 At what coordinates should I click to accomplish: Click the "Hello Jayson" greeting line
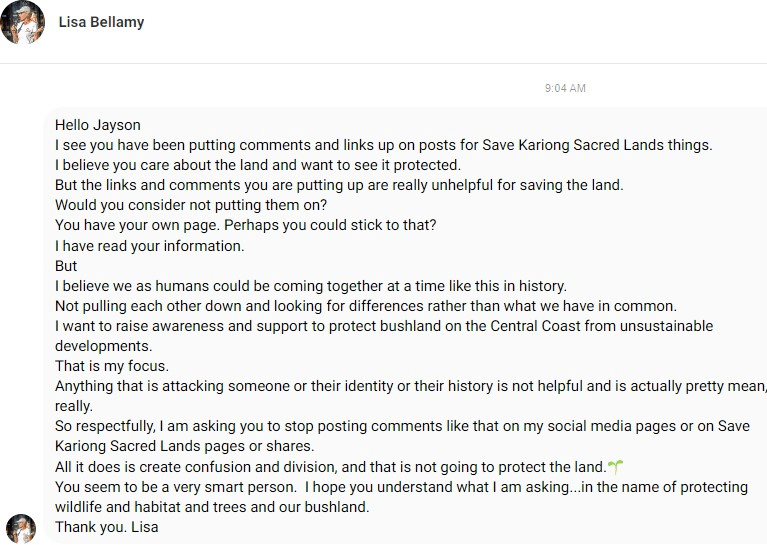[98, 125]
